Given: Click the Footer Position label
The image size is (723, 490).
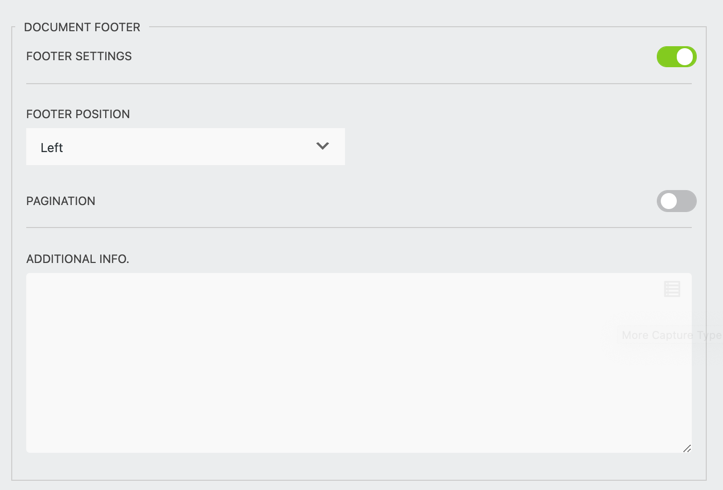Looking at the screenshot, I should [x=78, y=114].
